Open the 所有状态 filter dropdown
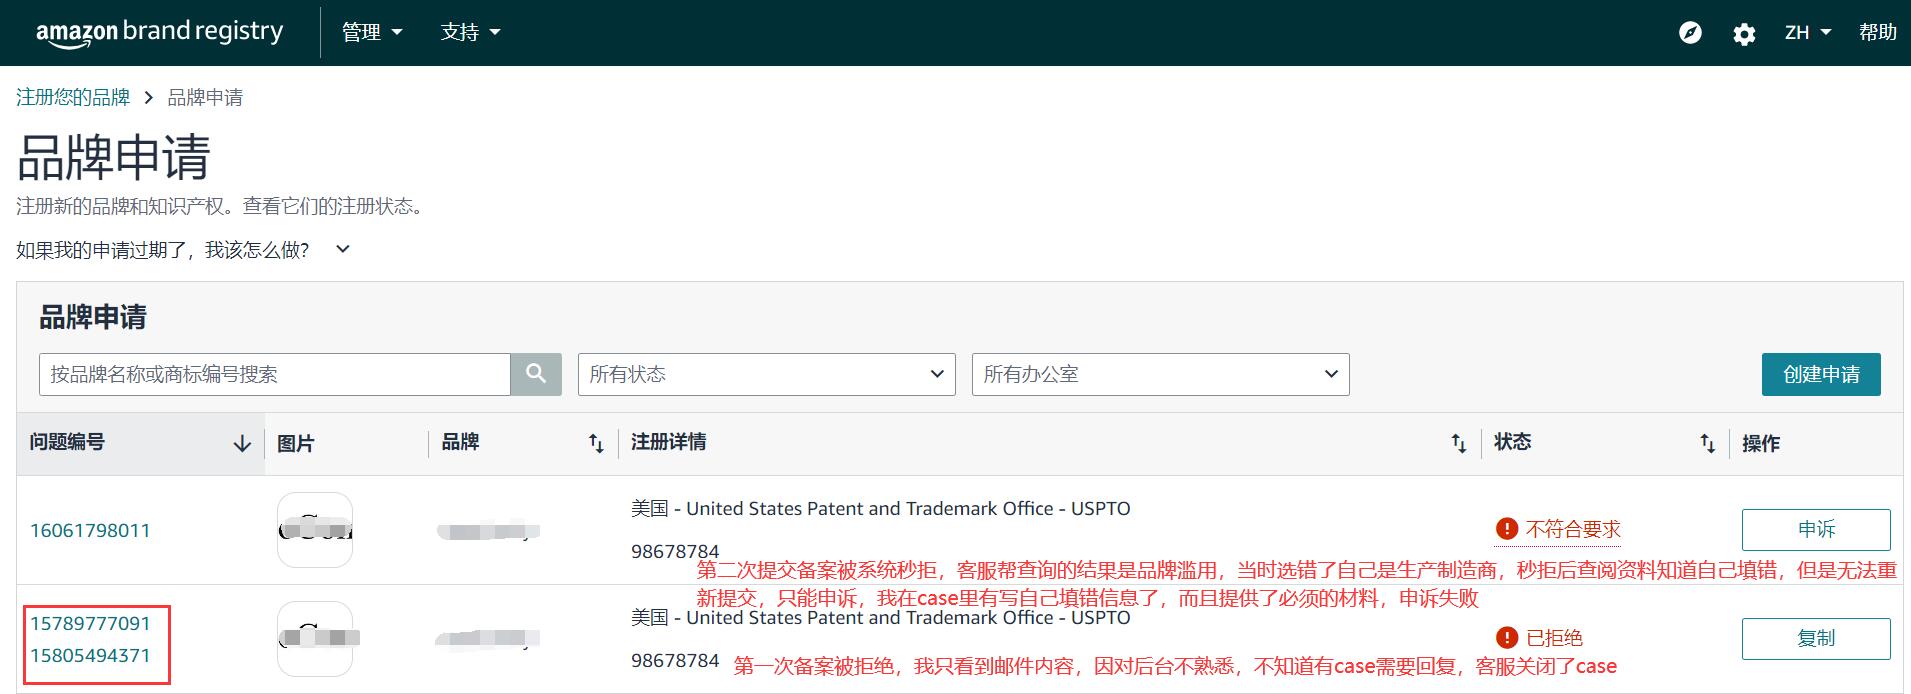The height and width of the screenshot is (694, 1911). pyautogui.click(x=766, y=374)
